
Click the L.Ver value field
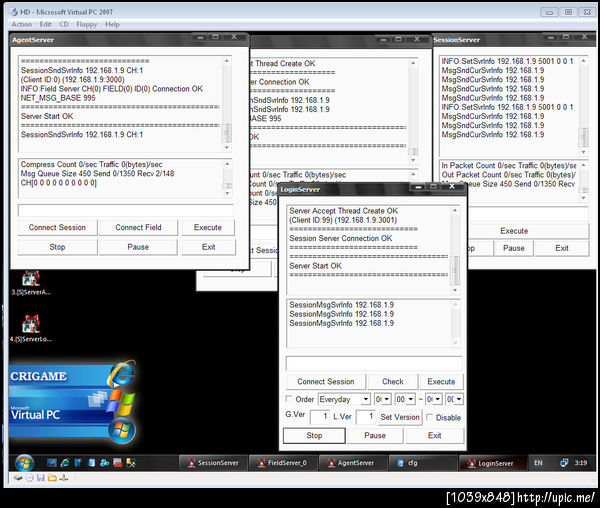point(365,417)
